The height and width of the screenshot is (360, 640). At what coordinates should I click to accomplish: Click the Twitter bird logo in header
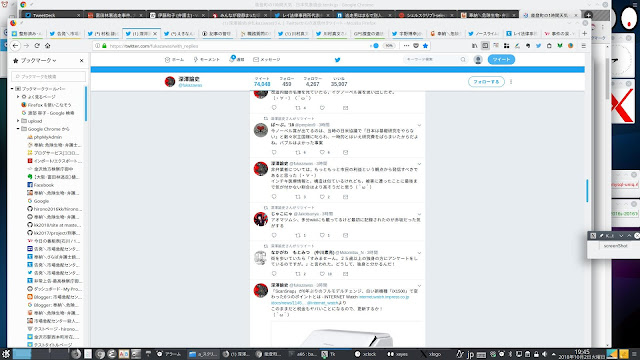(x=338, y=60)
